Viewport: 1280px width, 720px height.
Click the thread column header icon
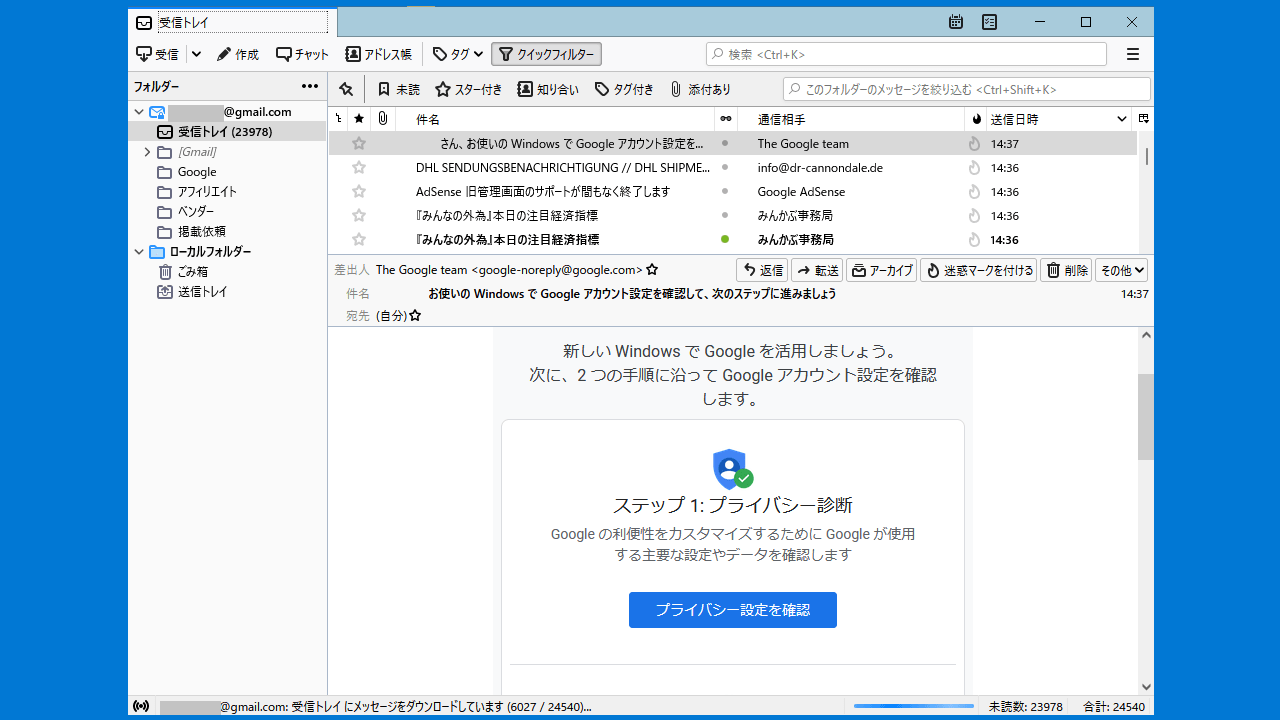(338, 119)
